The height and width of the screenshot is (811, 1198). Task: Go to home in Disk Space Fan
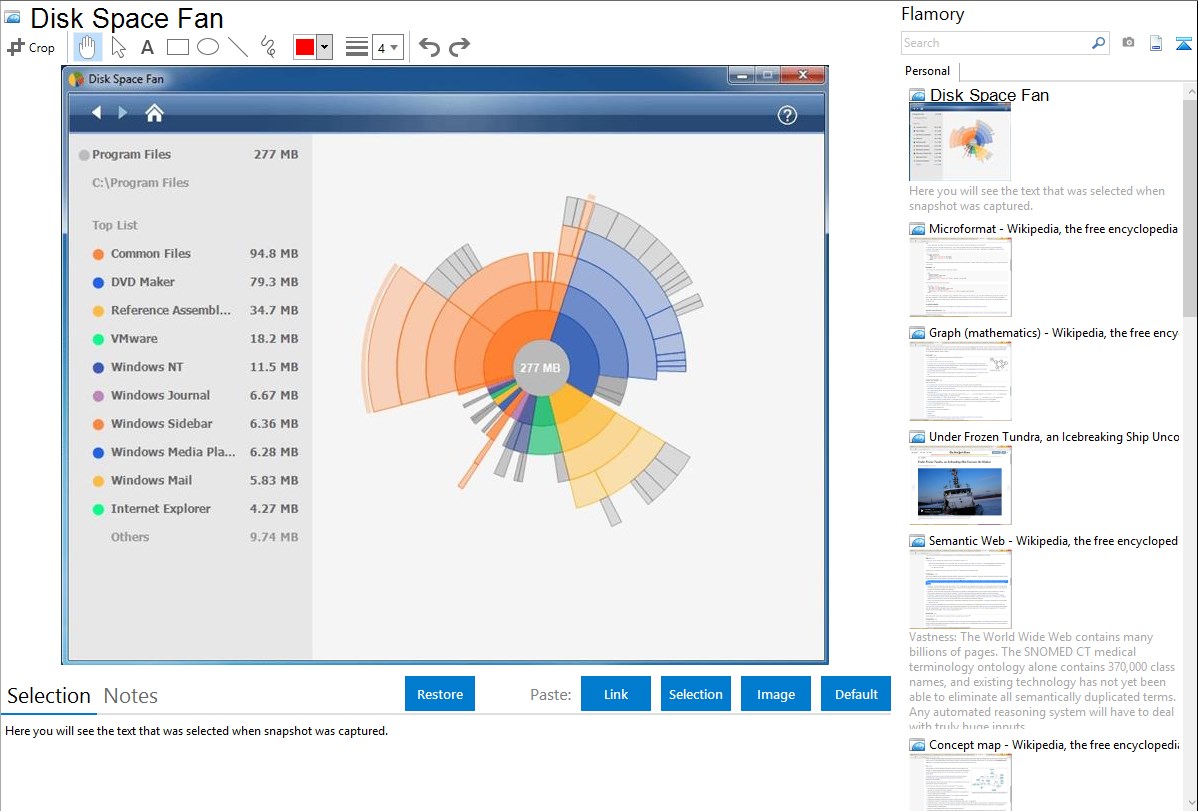pos(154,113)
